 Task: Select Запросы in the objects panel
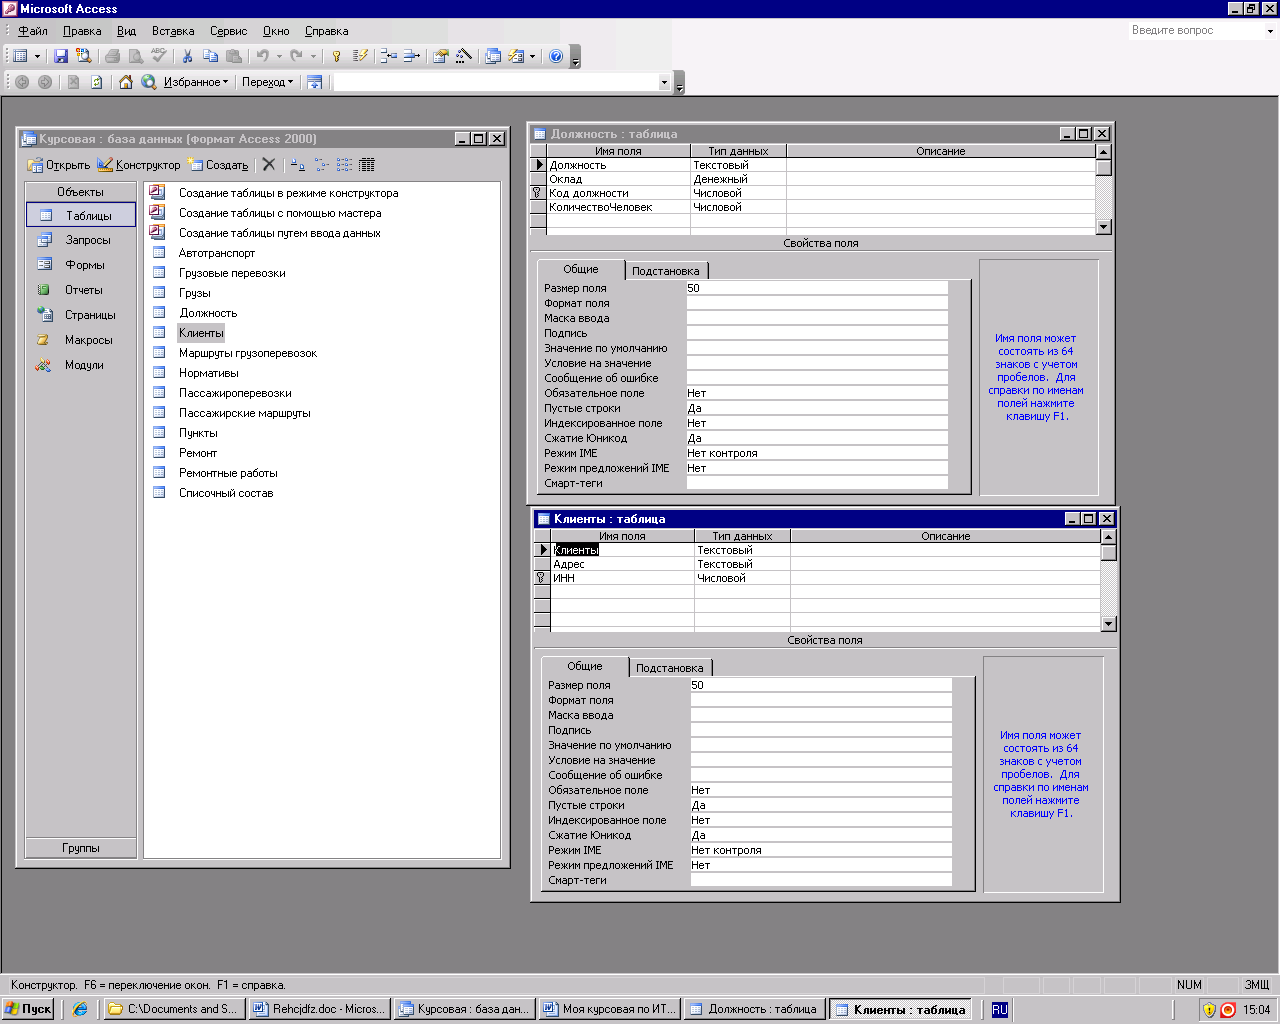(88, 240)
